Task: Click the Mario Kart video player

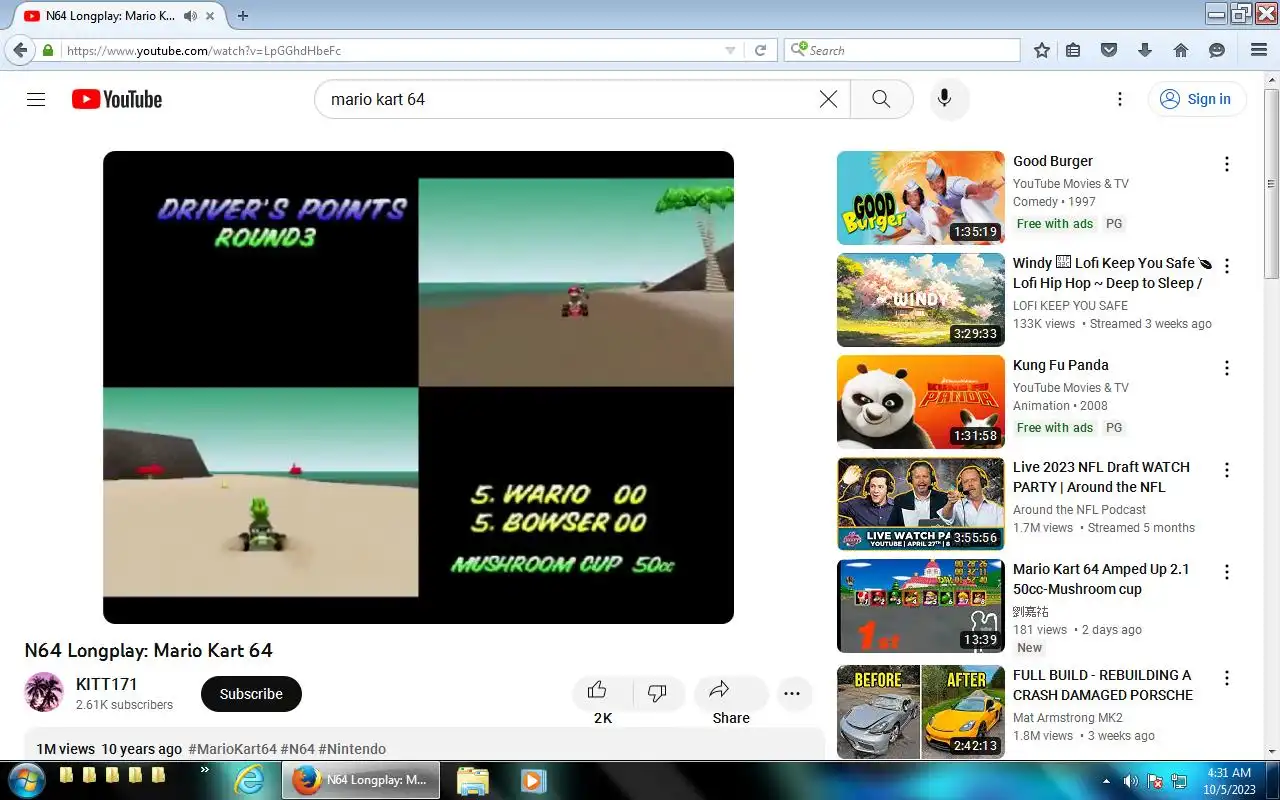Action: pos(418,387)
